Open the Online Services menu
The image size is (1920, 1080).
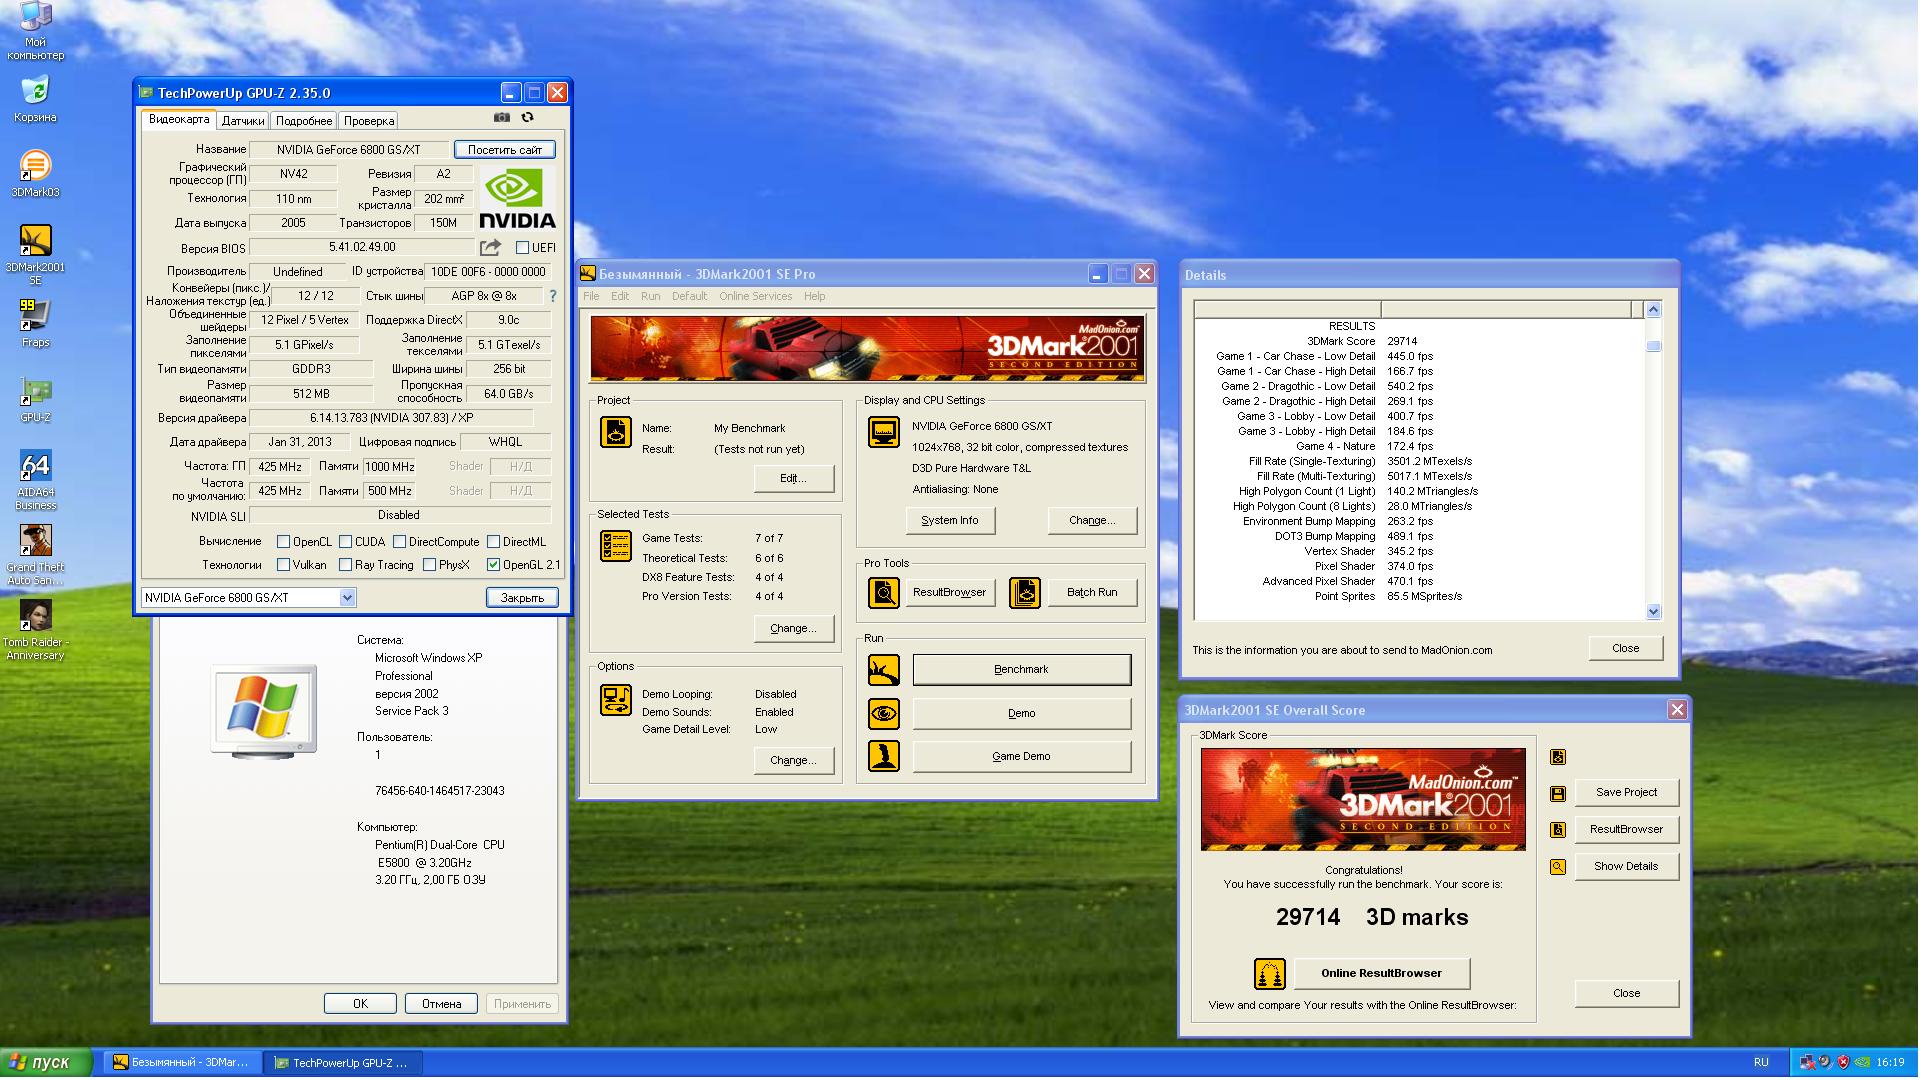point(755,296)
